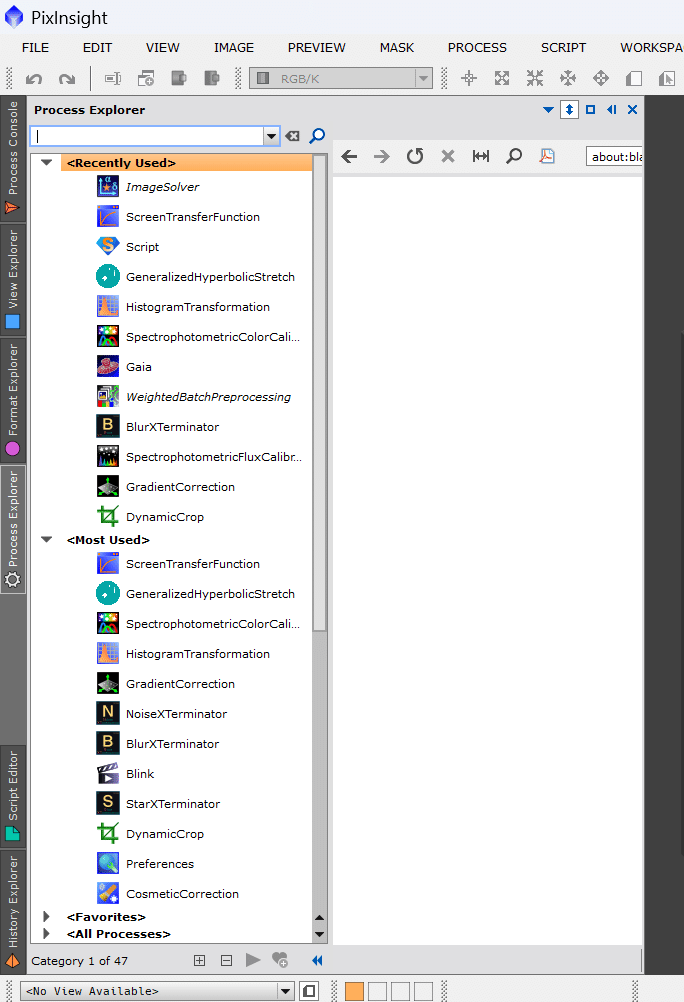Open the SCRIPT menu
The image size is (684, 1002).
click(563, 48)
